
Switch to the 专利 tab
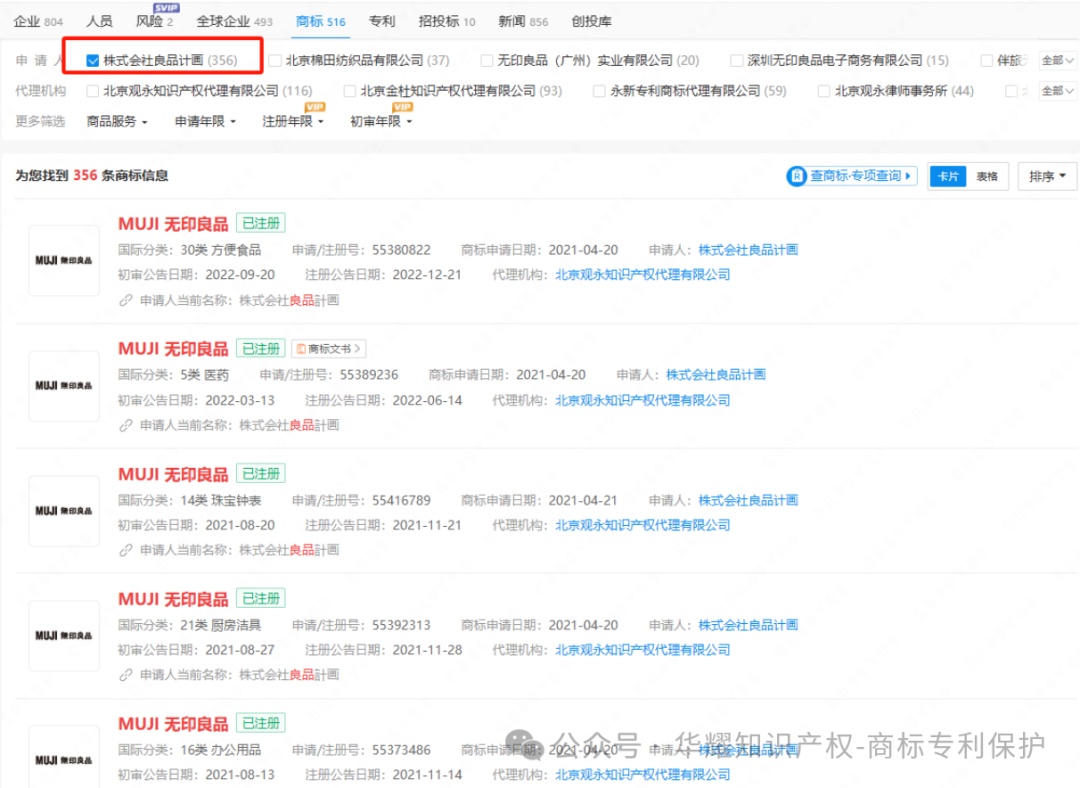point(382,21)
